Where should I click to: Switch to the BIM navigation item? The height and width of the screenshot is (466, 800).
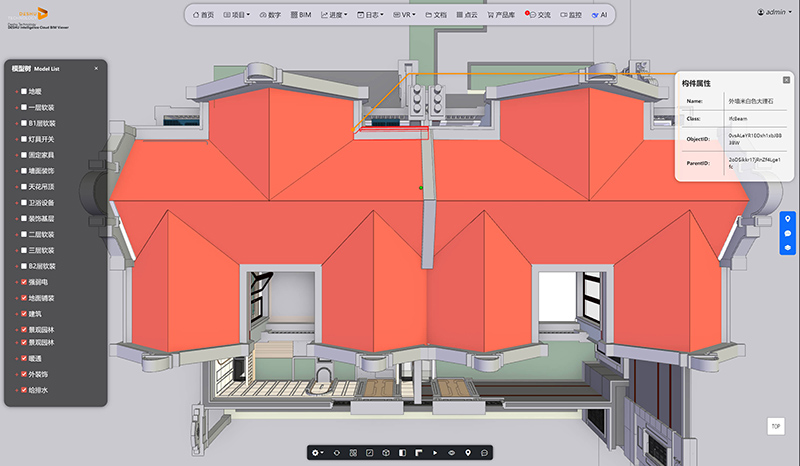(x=301, y=15)
